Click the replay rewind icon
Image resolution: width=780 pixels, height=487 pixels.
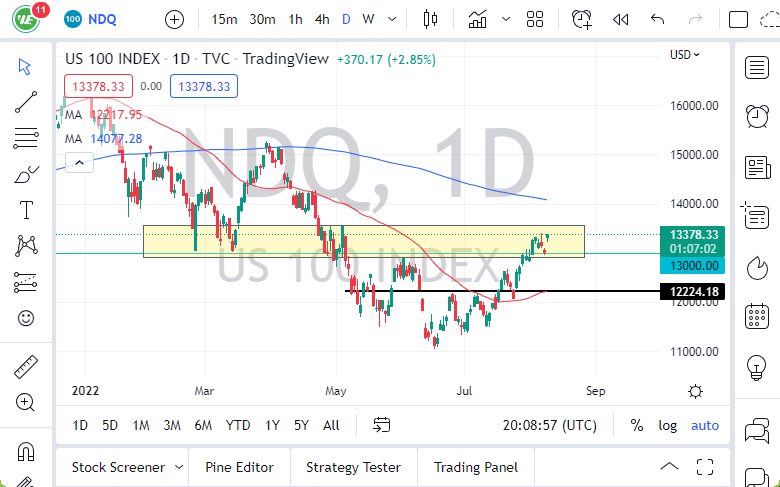pos(620,19)
